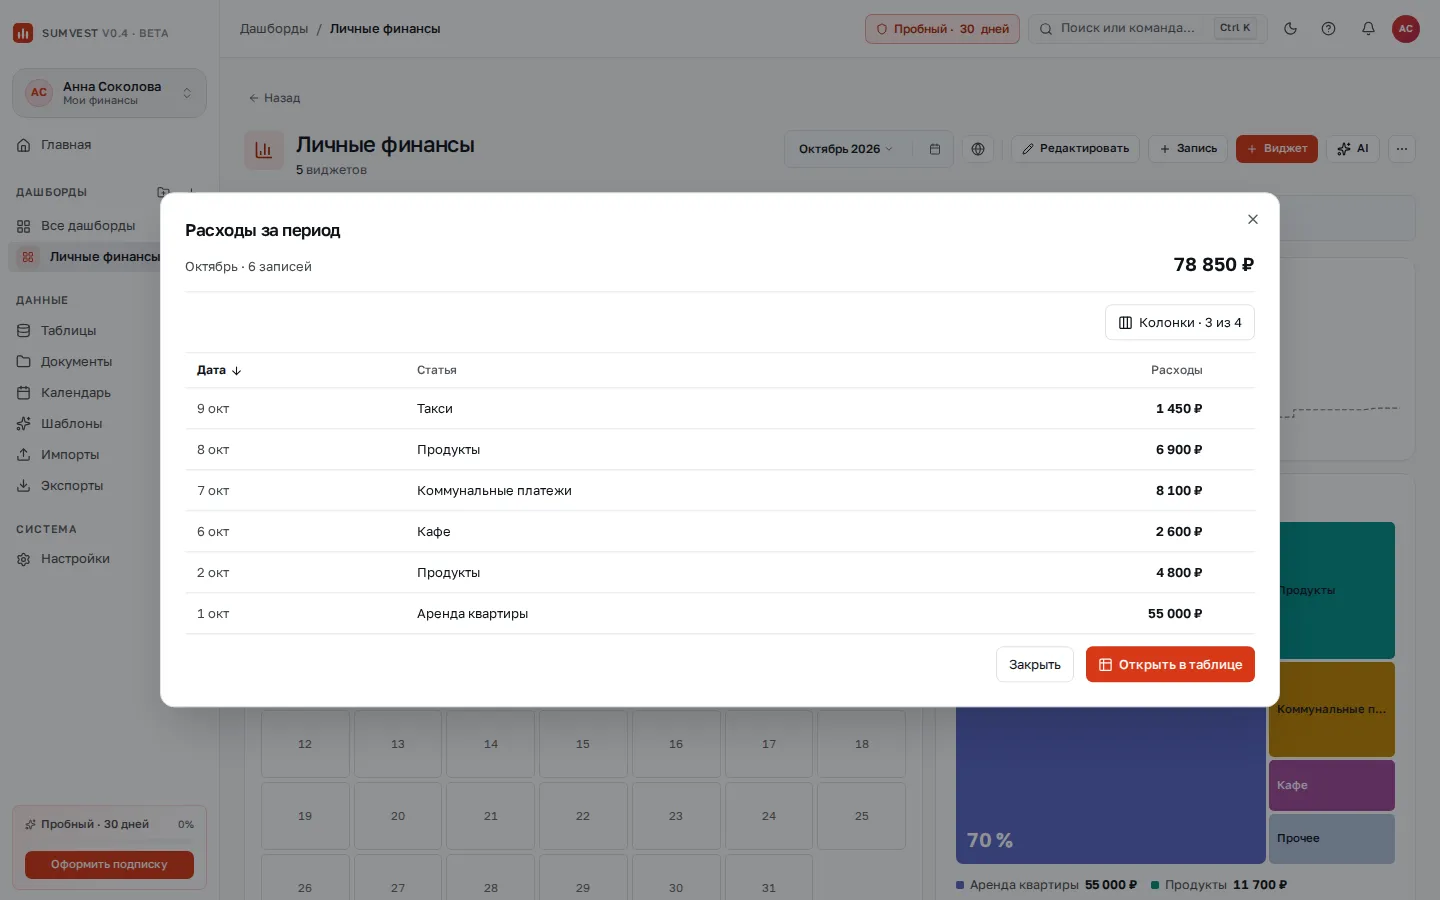Open Колонки · 3 из 4 selector

(1180, 322)
